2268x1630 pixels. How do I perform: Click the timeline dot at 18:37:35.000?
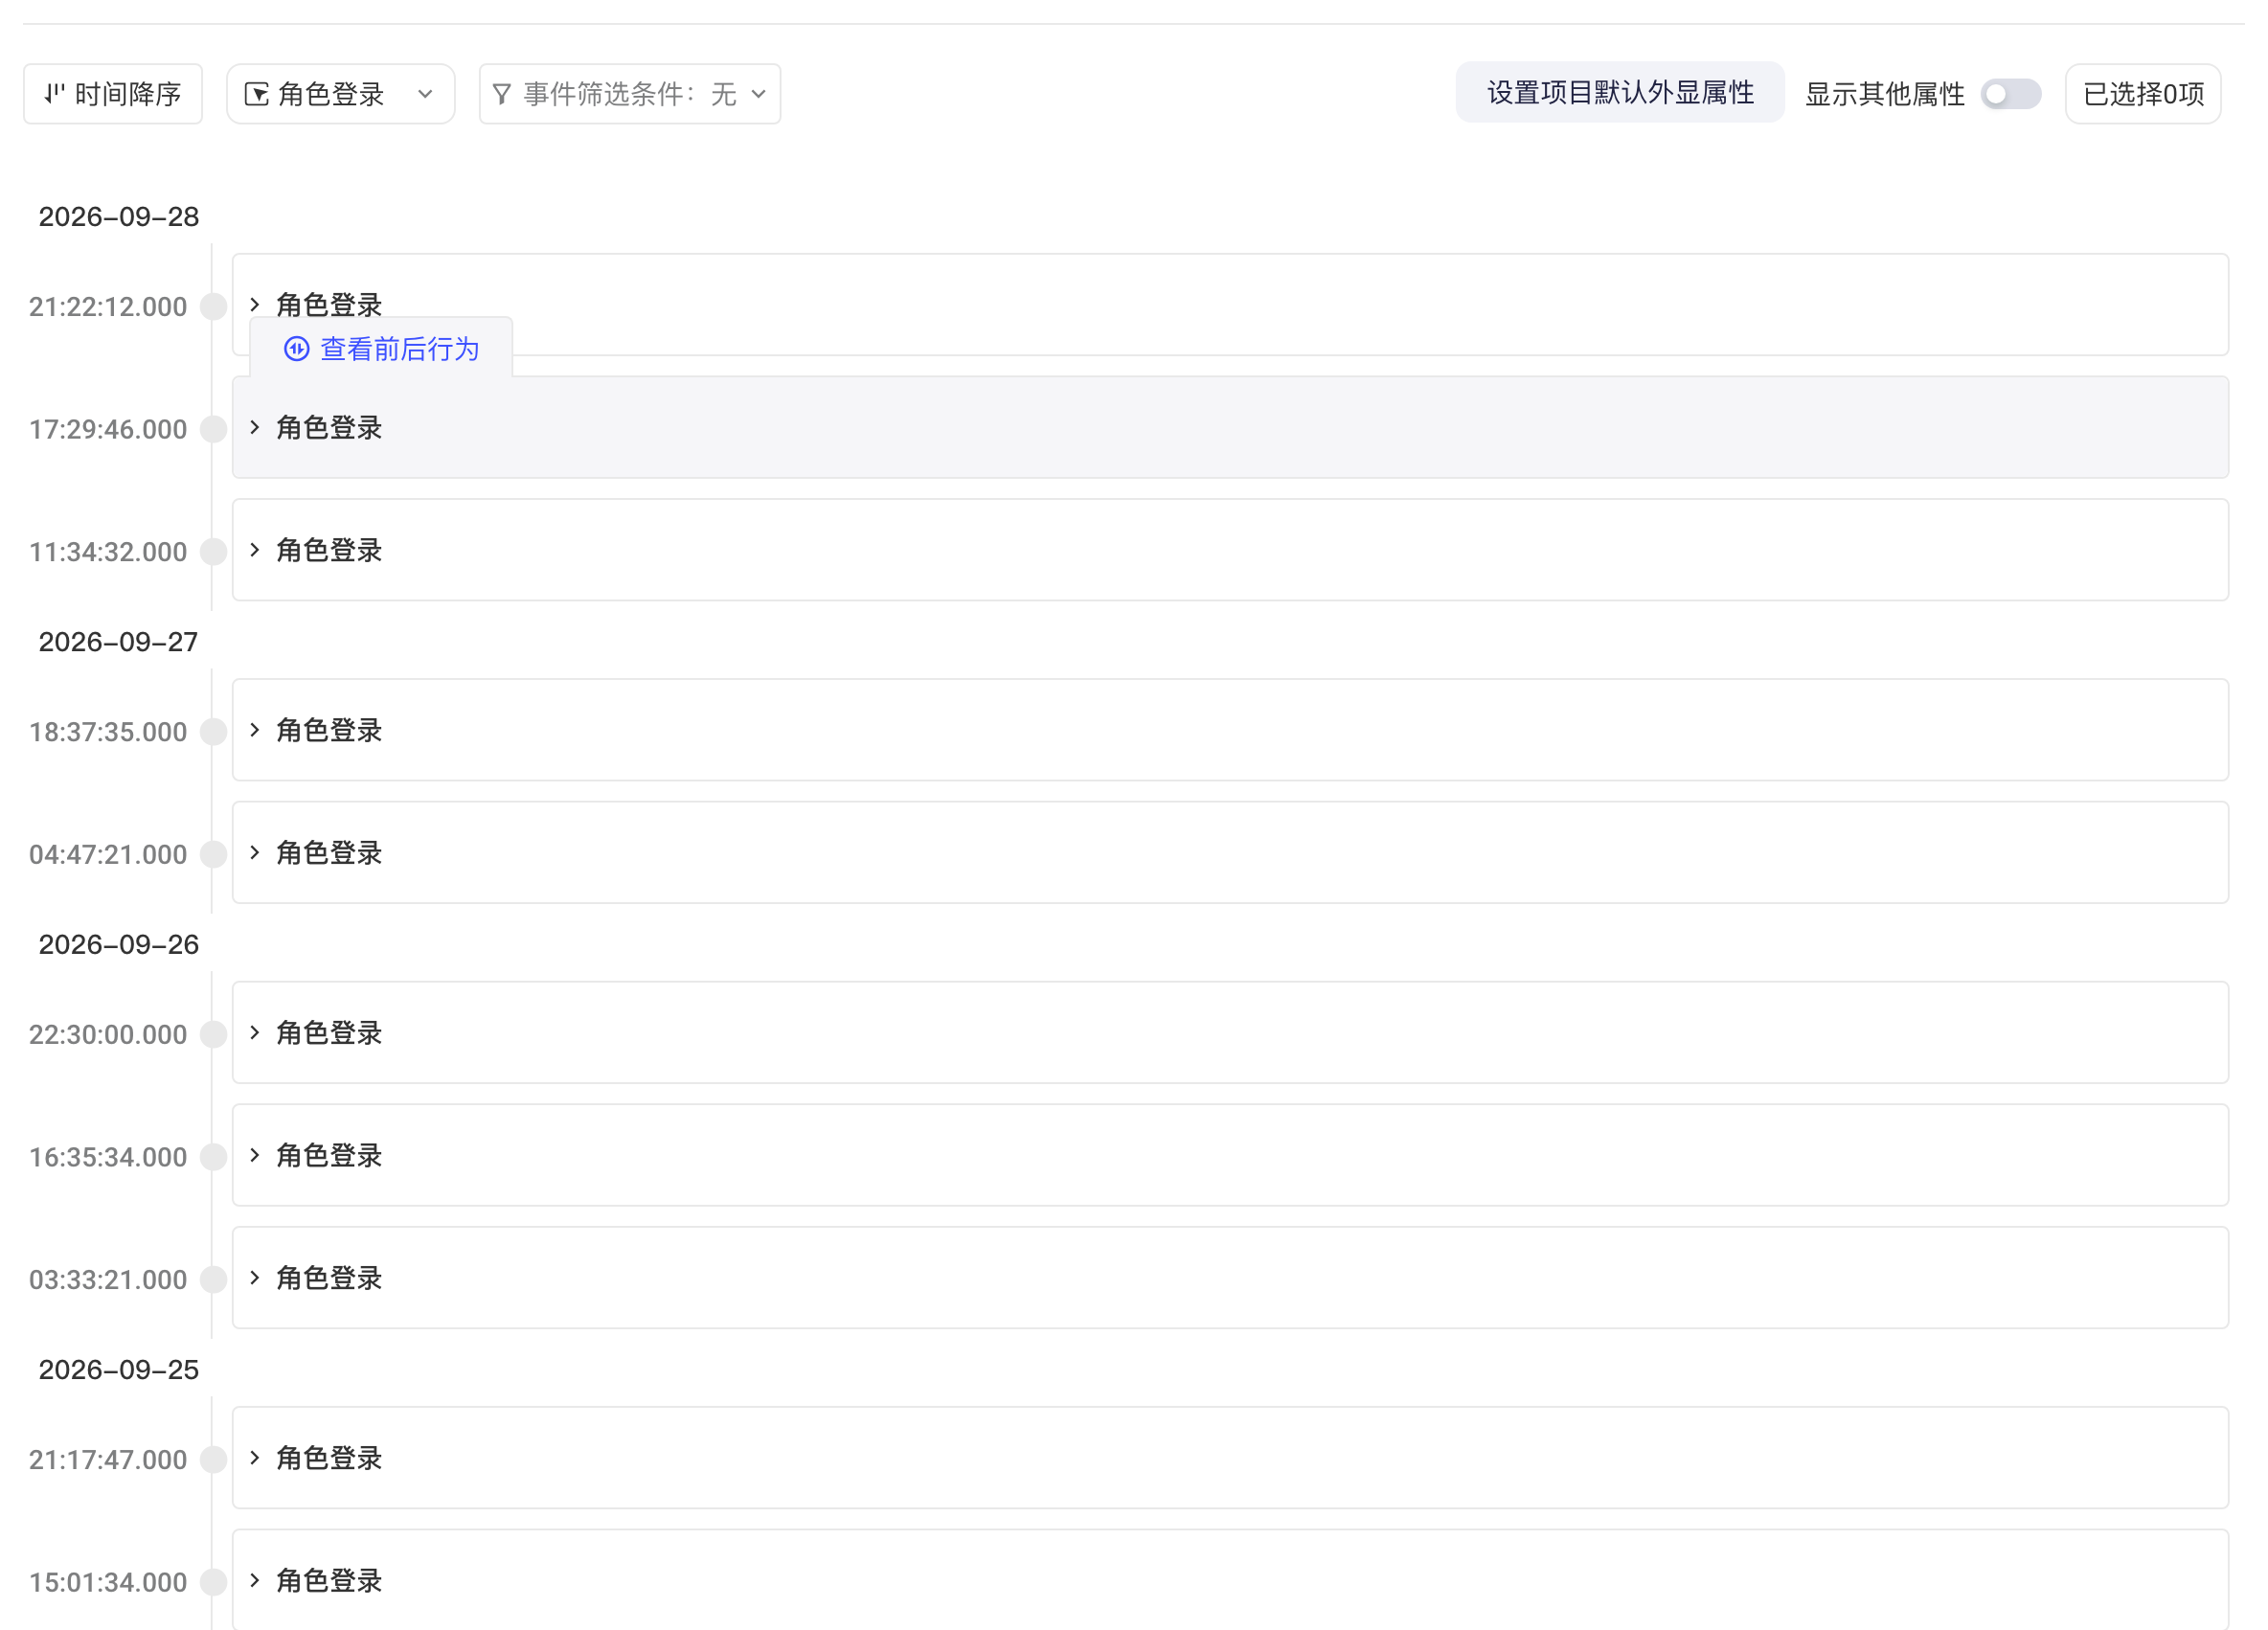coord(213,731)
